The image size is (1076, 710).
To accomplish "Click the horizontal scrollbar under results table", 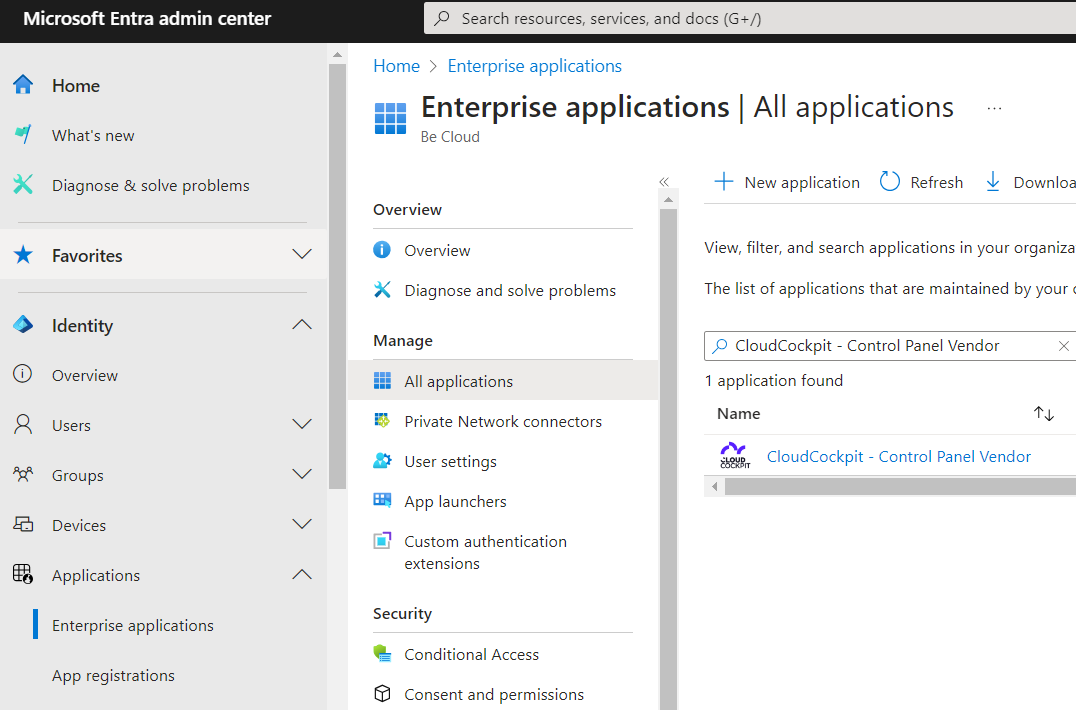I will pos(900,486).
